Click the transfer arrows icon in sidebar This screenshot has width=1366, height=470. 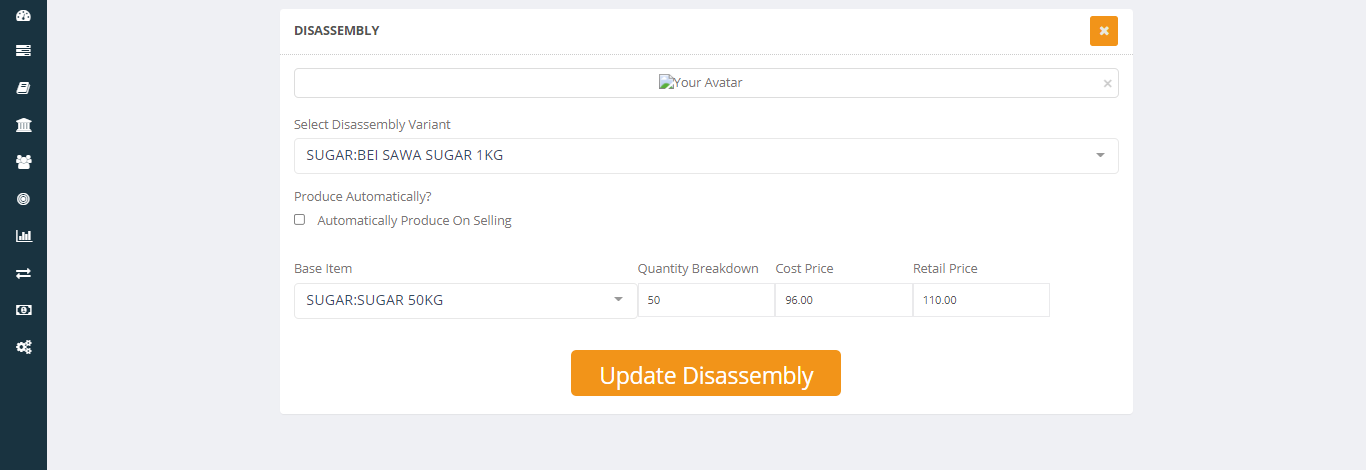point(23,273)
